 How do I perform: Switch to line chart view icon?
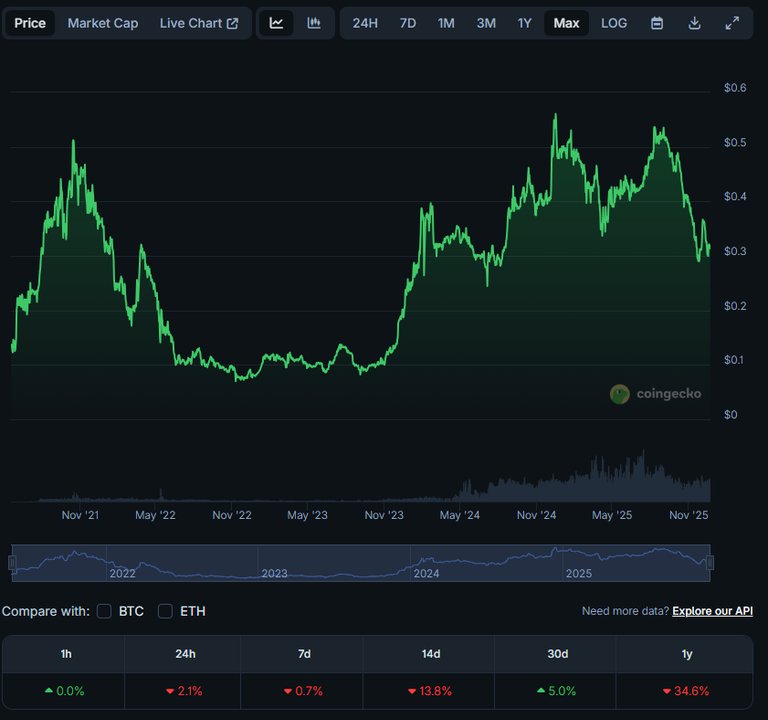click(277, 23)
